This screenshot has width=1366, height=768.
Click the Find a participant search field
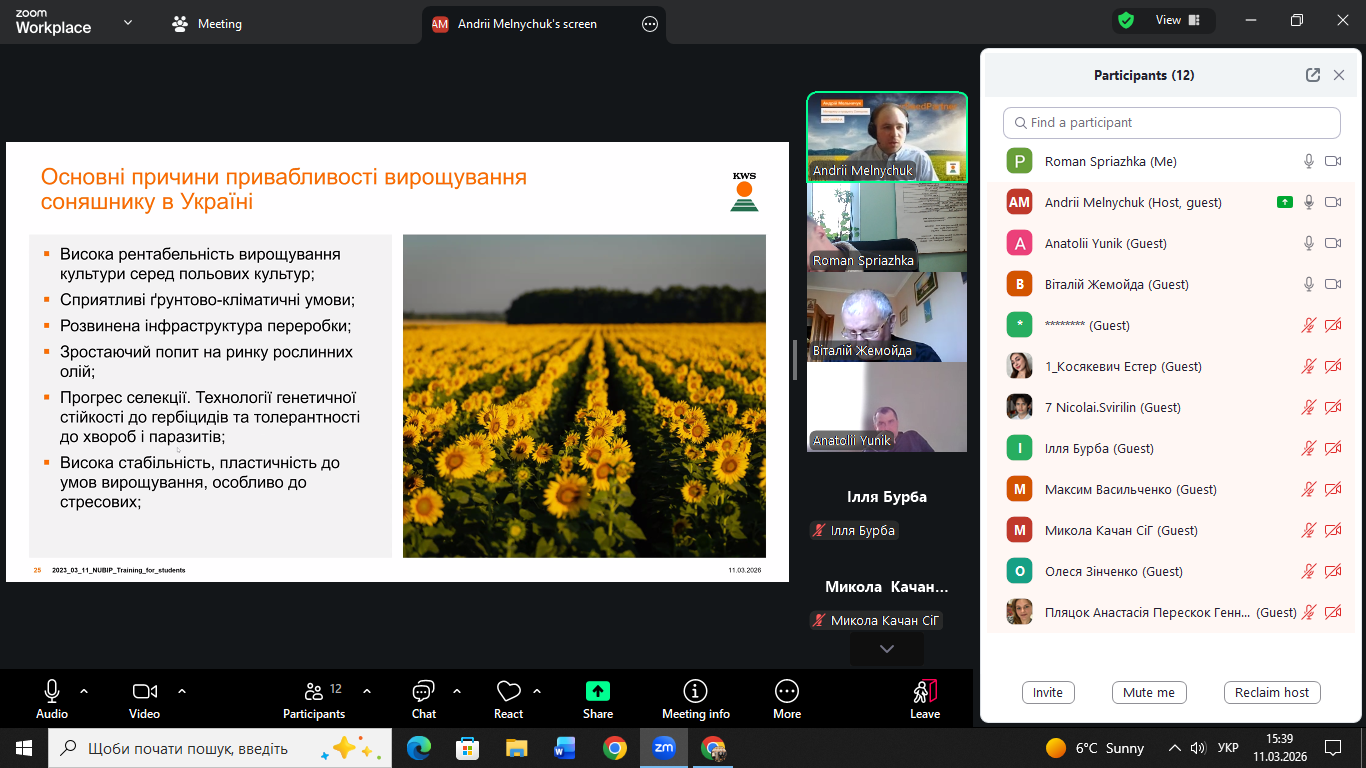(x=1171, y=122)
